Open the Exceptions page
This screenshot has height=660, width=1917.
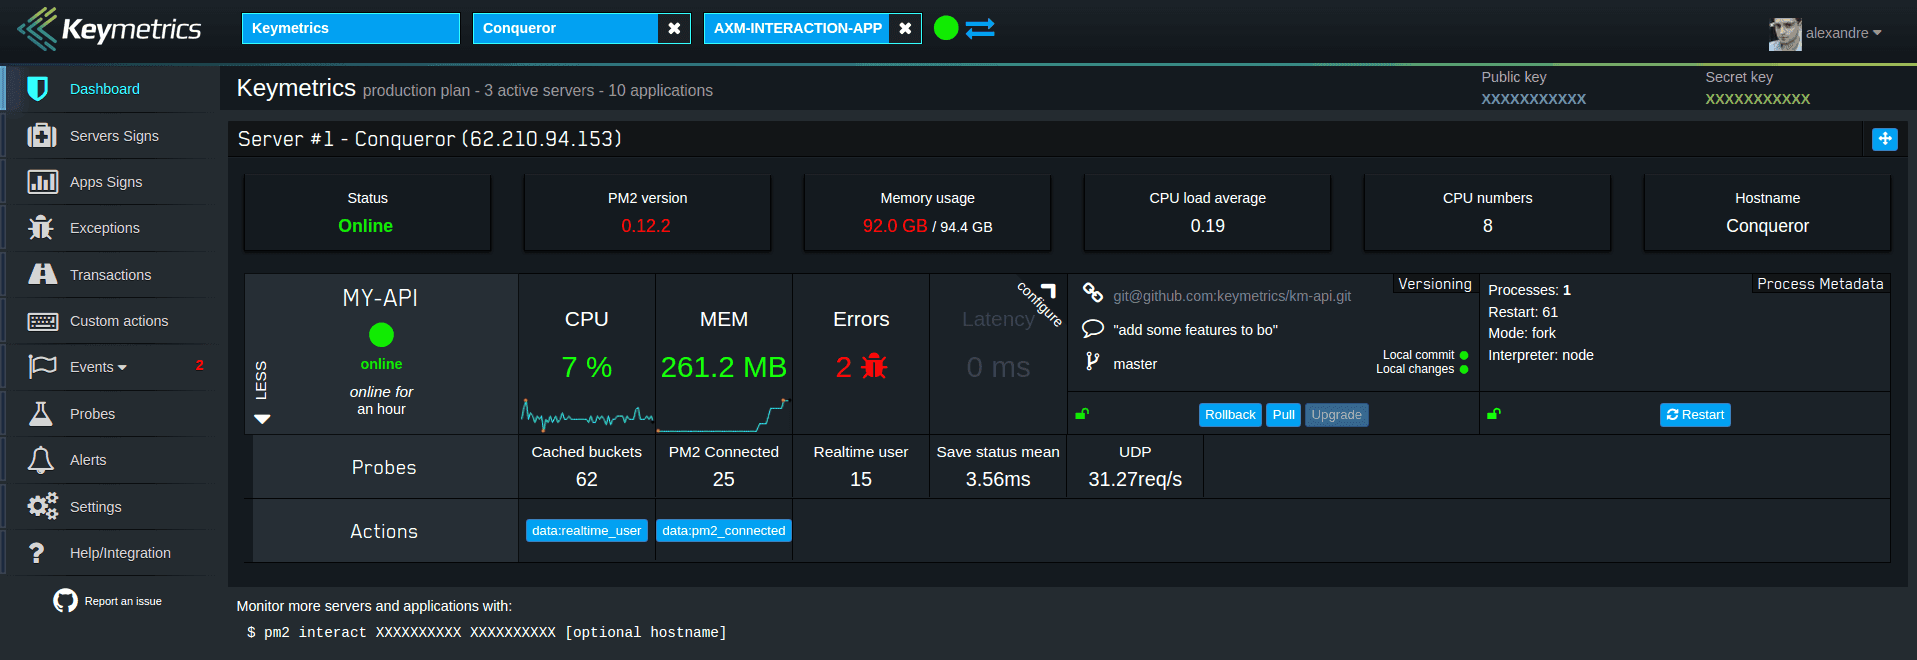coord(105,228)
